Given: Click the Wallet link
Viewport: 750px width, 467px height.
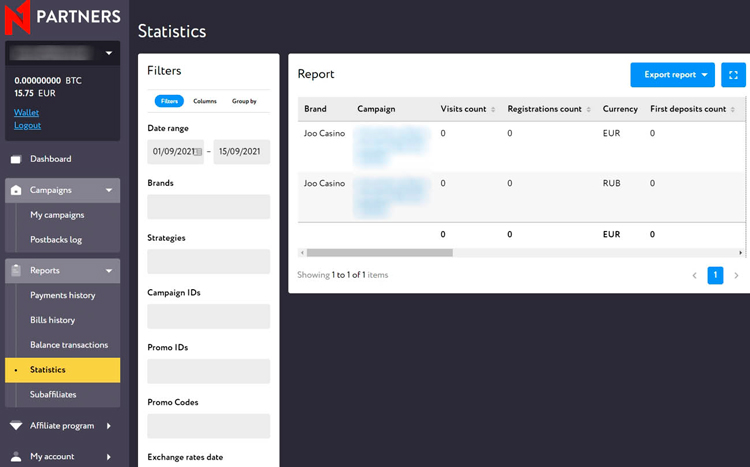Looking at the screenshot, I should 26,112.
